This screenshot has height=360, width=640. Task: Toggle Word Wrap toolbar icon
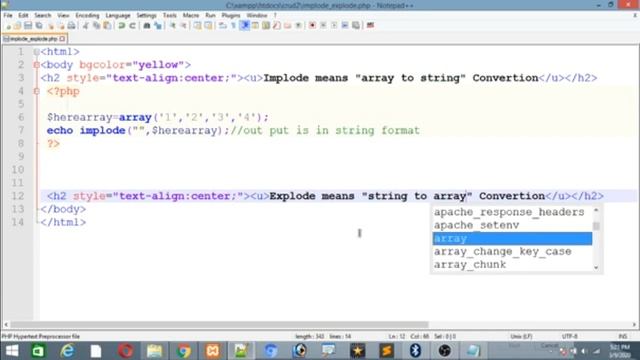point(222,26)
